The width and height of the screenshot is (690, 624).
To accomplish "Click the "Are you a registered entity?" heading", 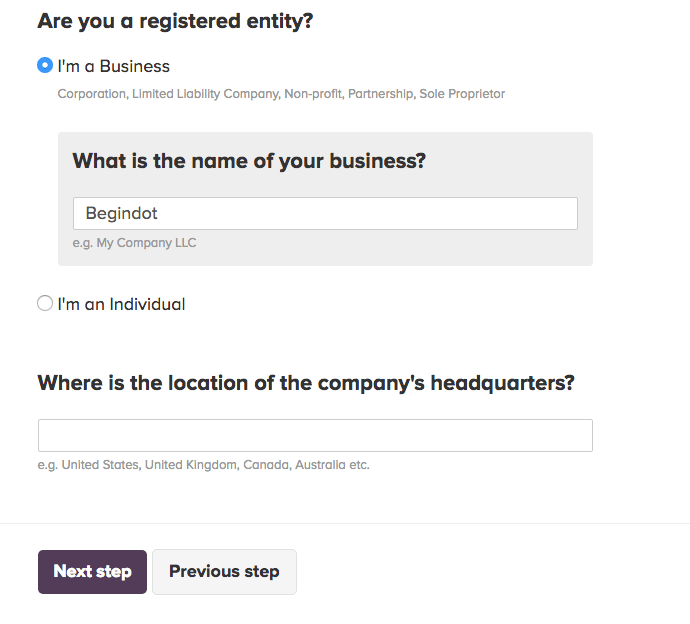I will (x=175, y=20).
